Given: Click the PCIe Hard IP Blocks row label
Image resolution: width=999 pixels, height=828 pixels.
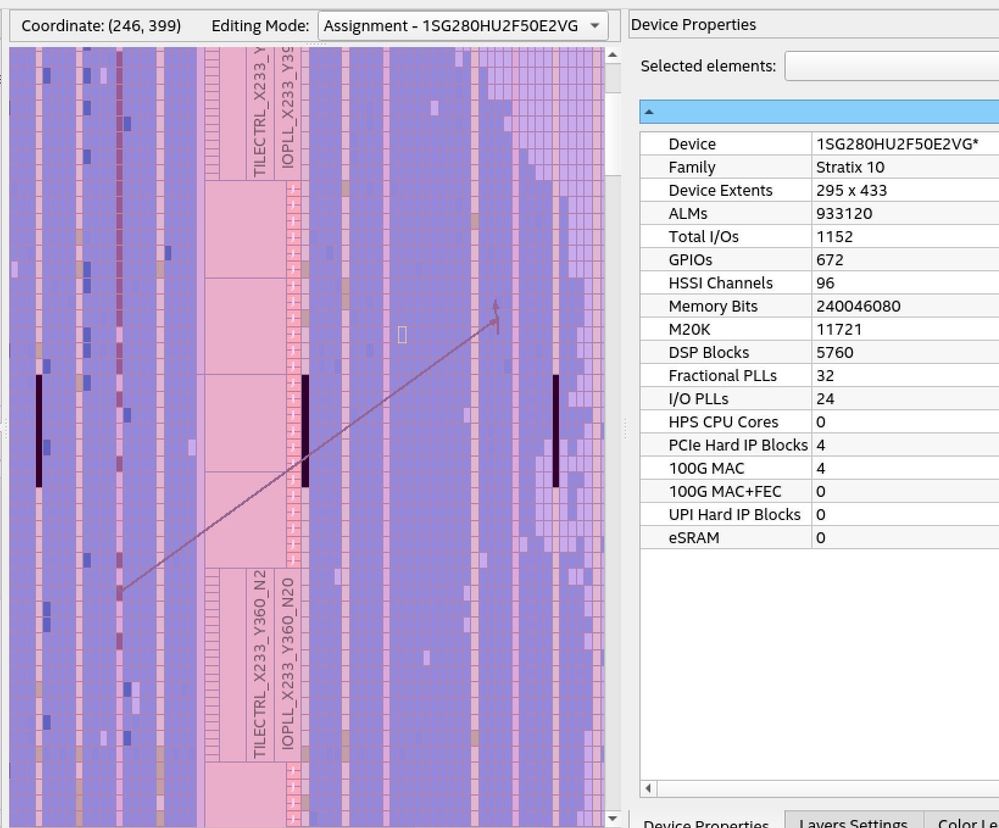Looking at the screenshot, I should tap(738, 445).
